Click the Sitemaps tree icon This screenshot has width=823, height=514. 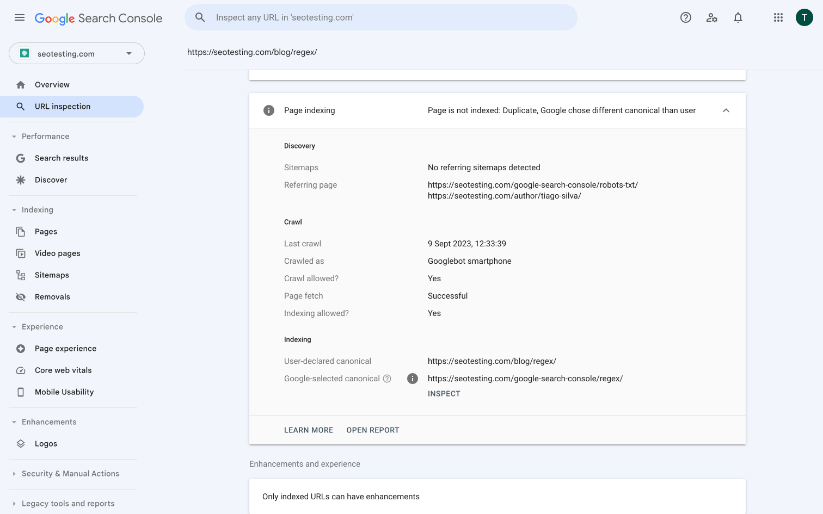20,275
